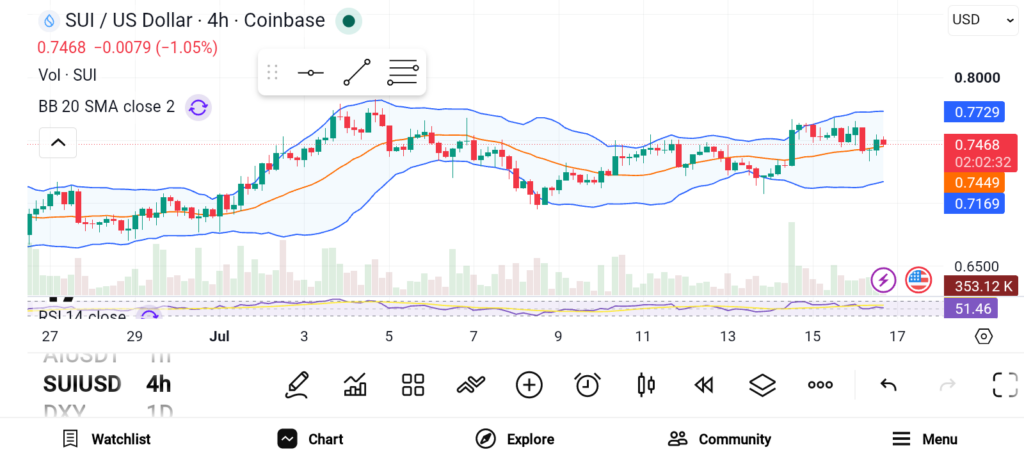Click the 0.6500 price axis label
Viewport: 1024px width, 461px height.
click(x=977, y=266)
